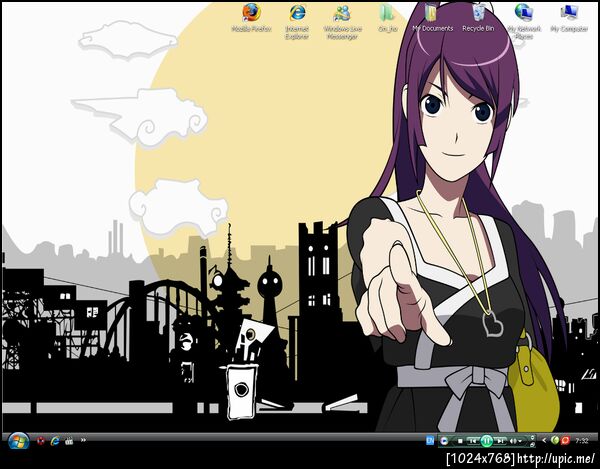Click the Windows Media Player toolbar logo

click(444, 441)
